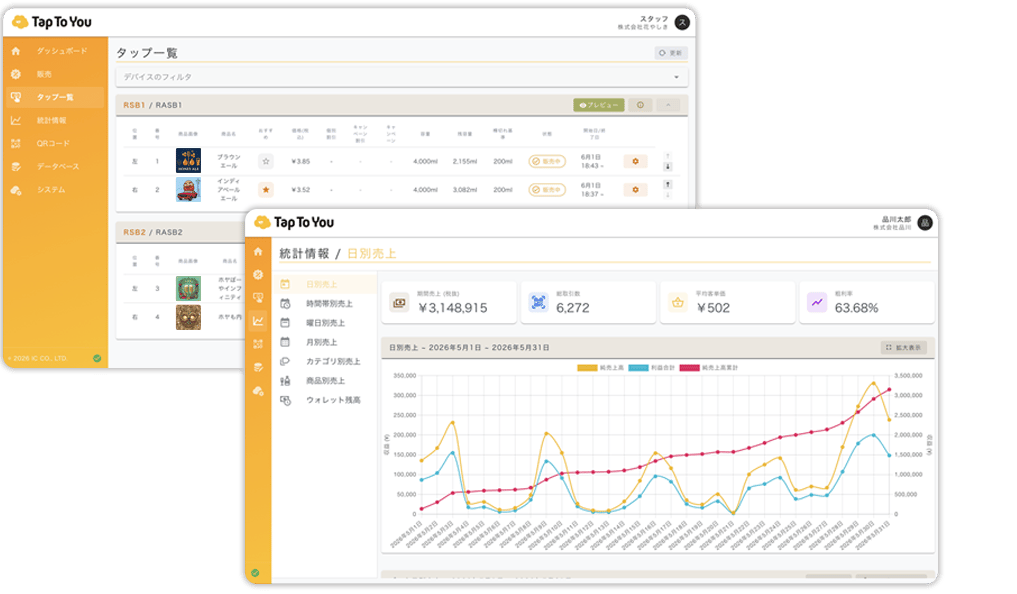Click tap list icon in front window sidebar
The height and width of the screenshot is (594, 1017).
click(x=258, y=298)
